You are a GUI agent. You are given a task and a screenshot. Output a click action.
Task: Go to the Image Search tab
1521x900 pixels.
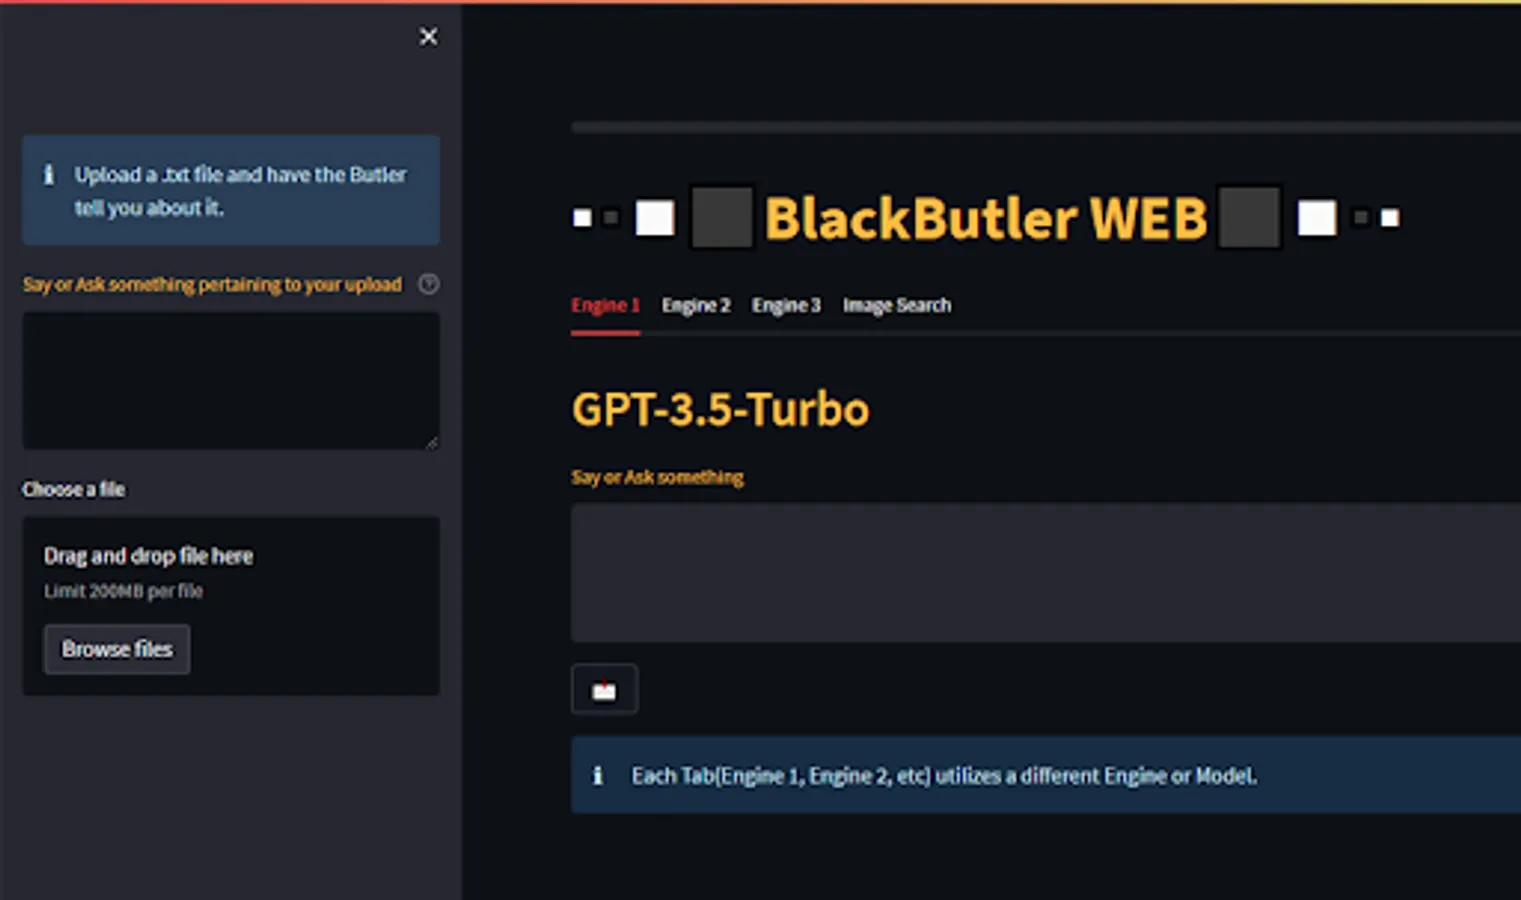click(897, 305)
